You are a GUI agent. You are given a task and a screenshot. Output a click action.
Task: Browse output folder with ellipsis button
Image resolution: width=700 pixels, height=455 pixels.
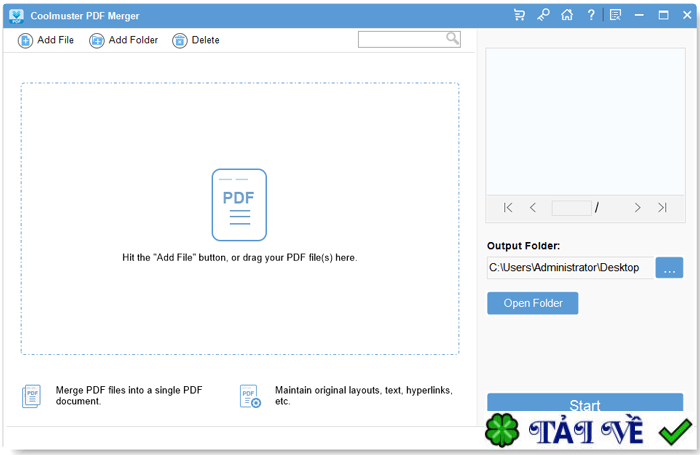point(669,267)
